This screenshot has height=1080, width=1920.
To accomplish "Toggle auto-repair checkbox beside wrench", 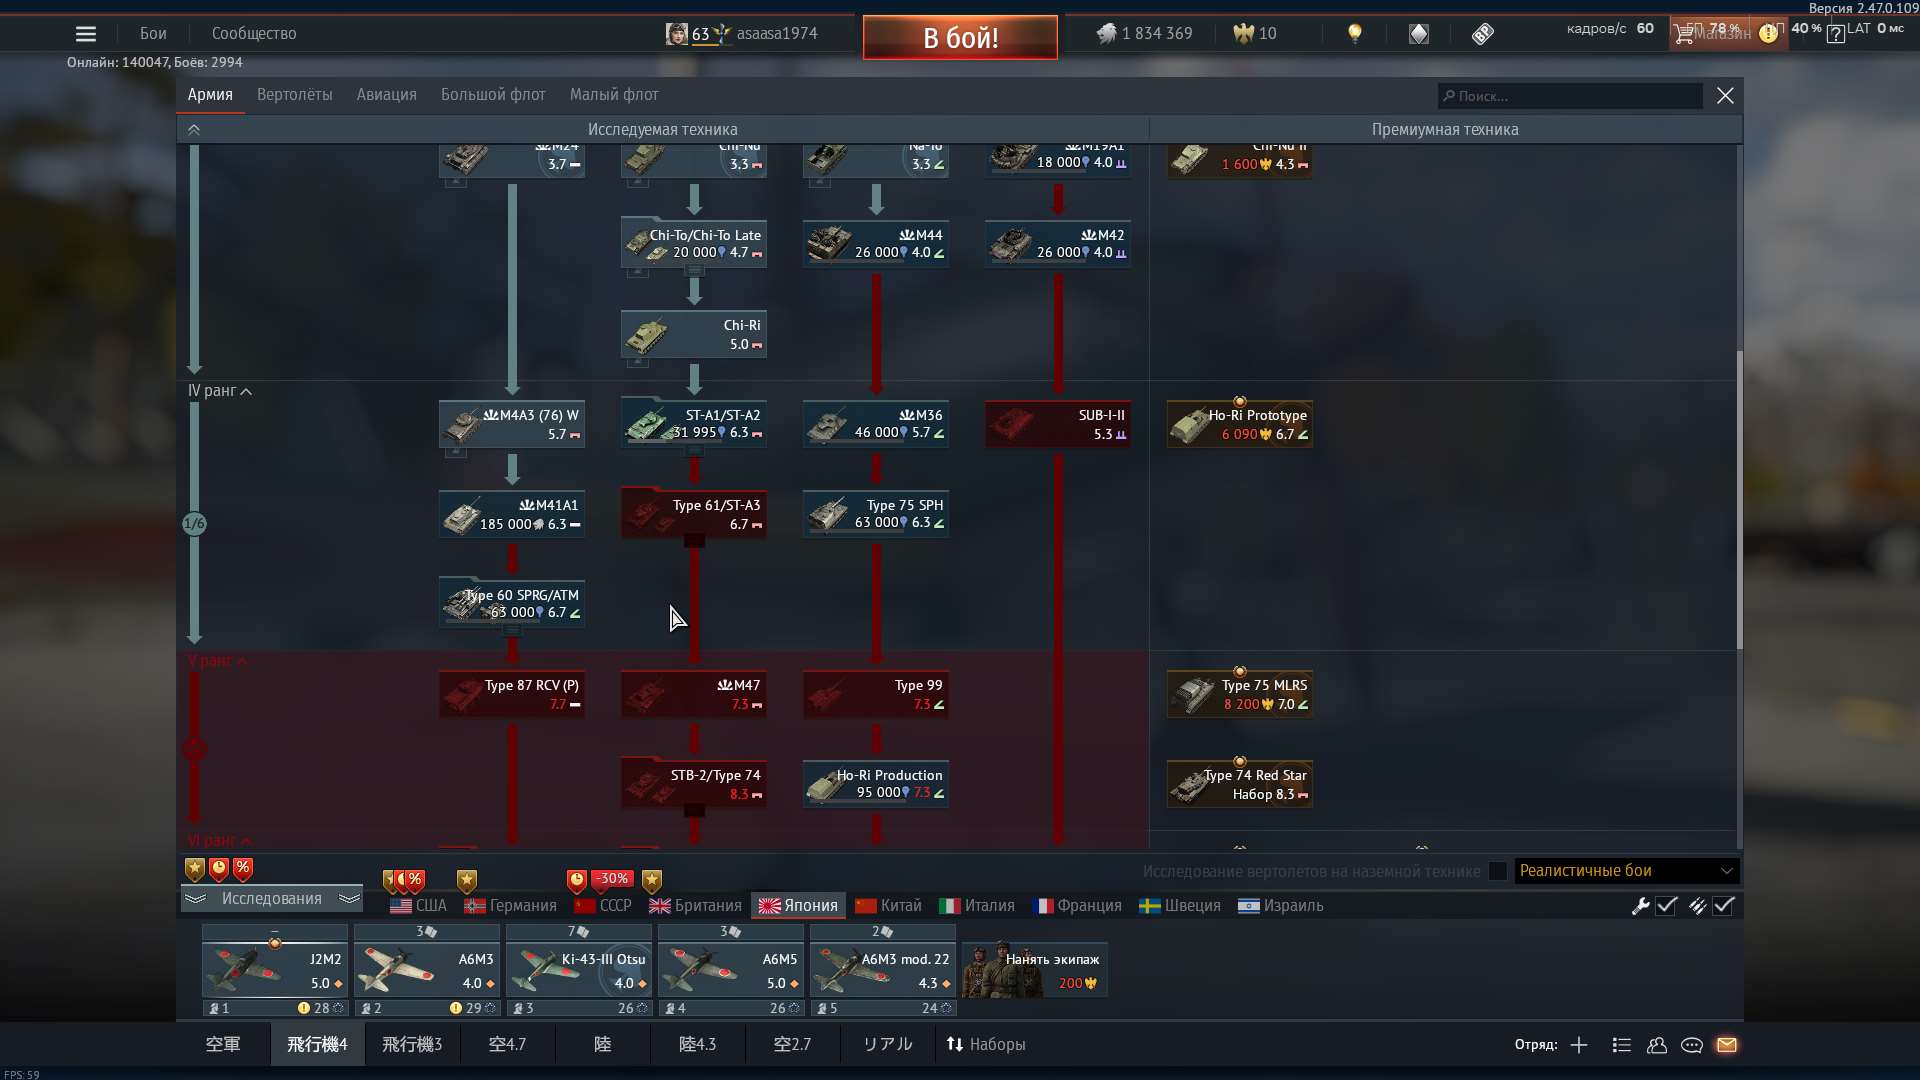I will click(x=1666, y=906).
